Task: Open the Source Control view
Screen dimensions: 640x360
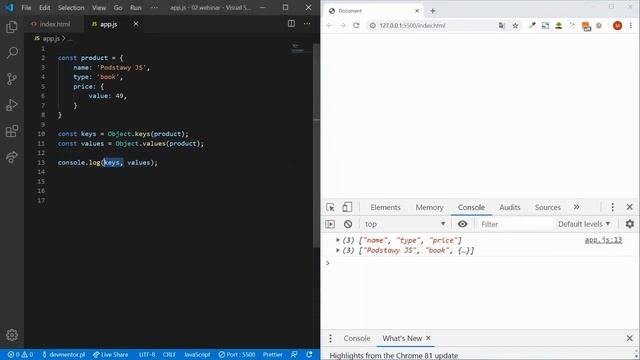Action: pyautogui.click(x=12, y=79)
